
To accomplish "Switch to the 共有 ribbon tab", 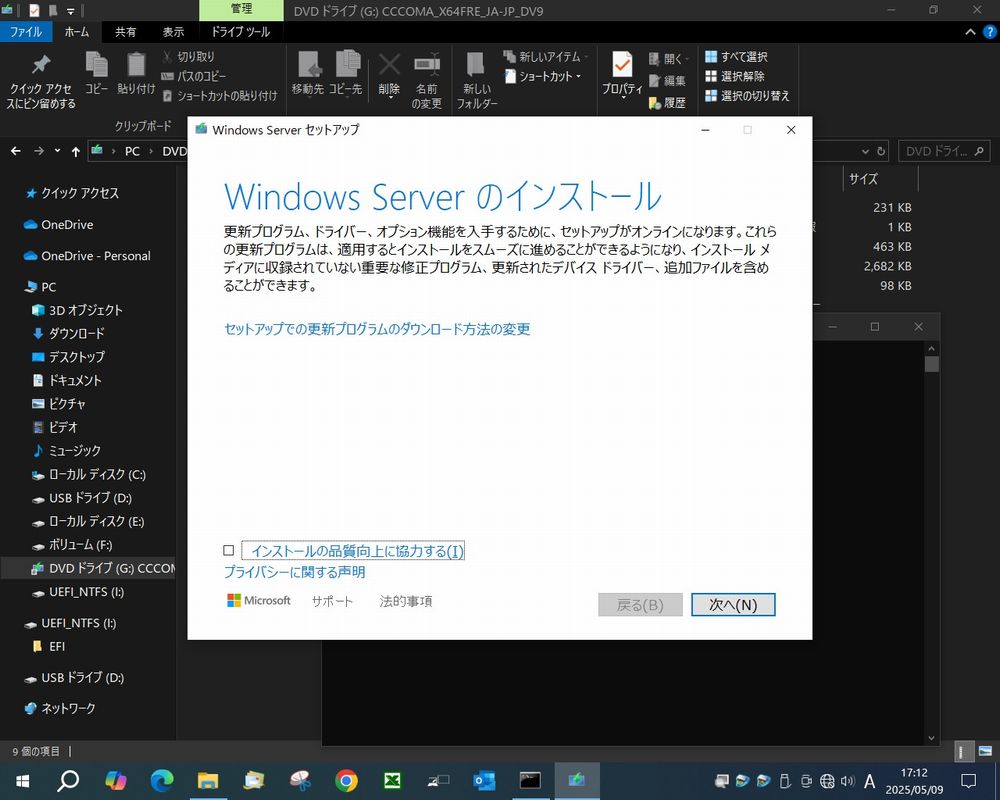I will coord(125,32).
